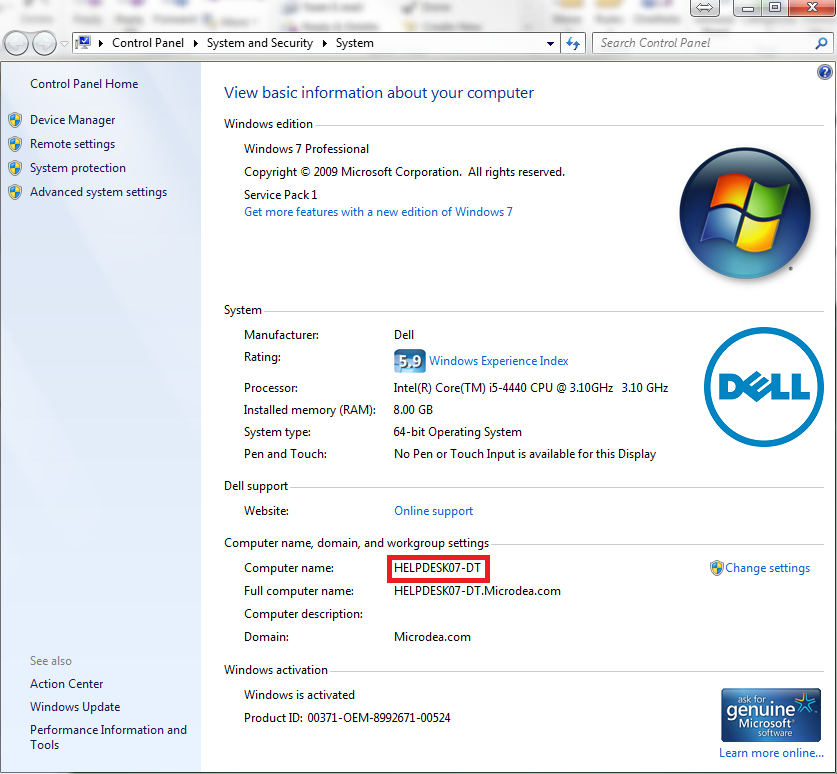Minimize the System window
The width and height of the screenshot is (837, 774).
coord(748,7)
